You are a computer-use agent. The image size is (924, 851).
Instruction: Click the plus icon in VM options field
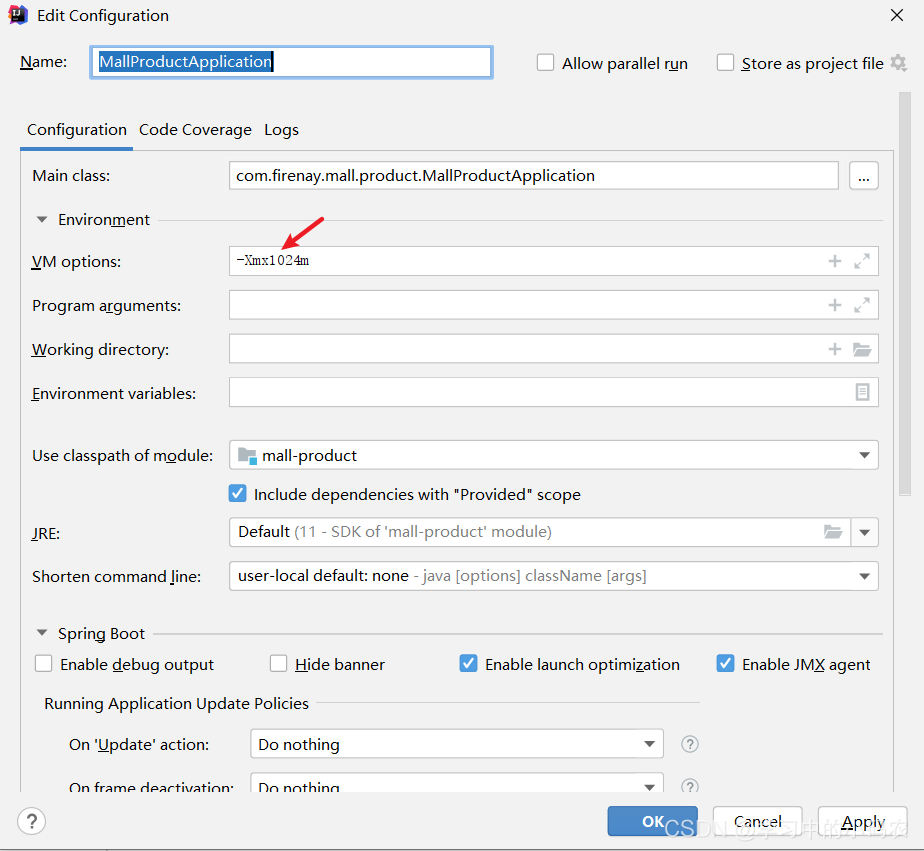point(834,261)
